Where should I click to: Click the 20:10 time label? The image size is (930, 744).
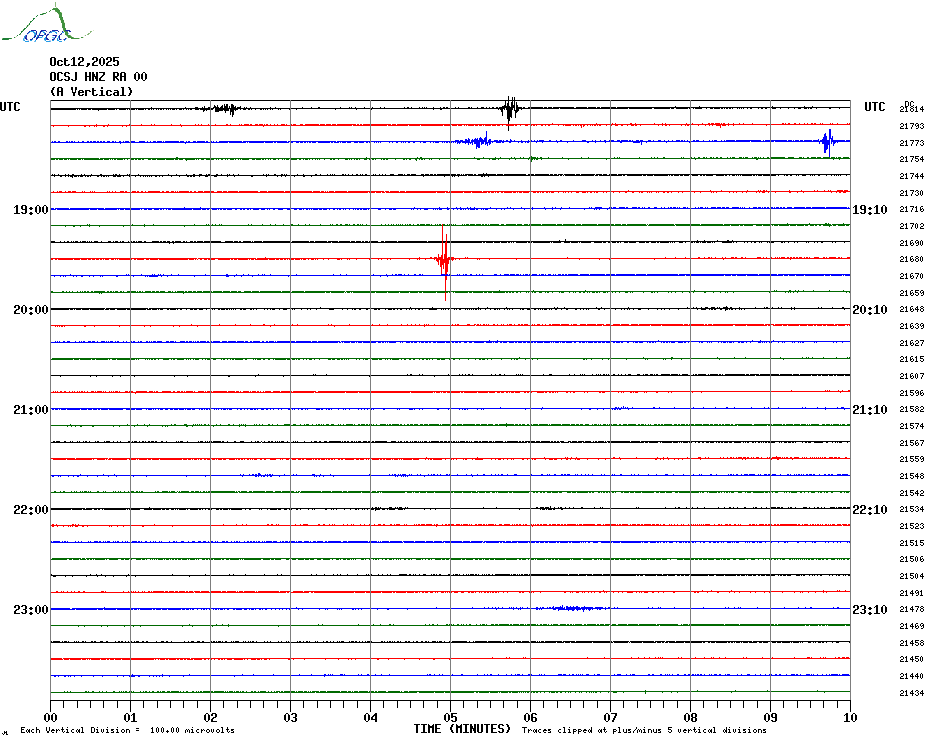[870, 310]
